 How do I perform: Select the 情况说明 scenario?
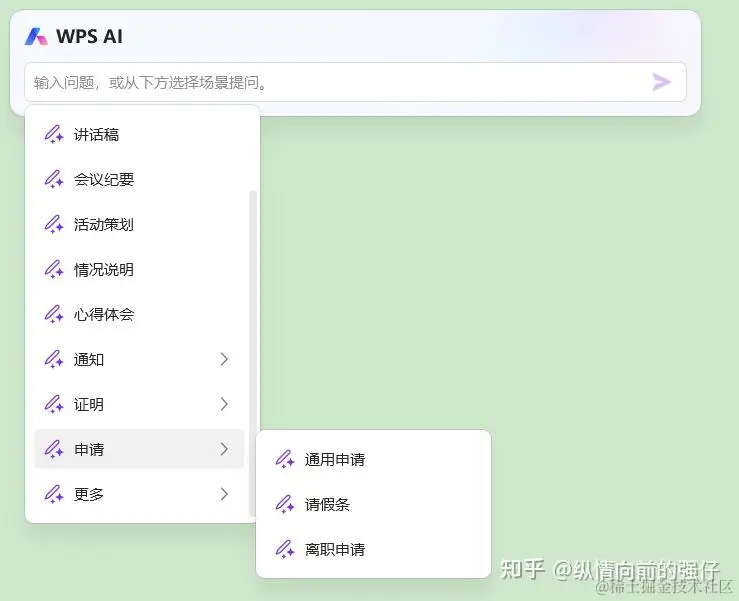pos(139,270)
